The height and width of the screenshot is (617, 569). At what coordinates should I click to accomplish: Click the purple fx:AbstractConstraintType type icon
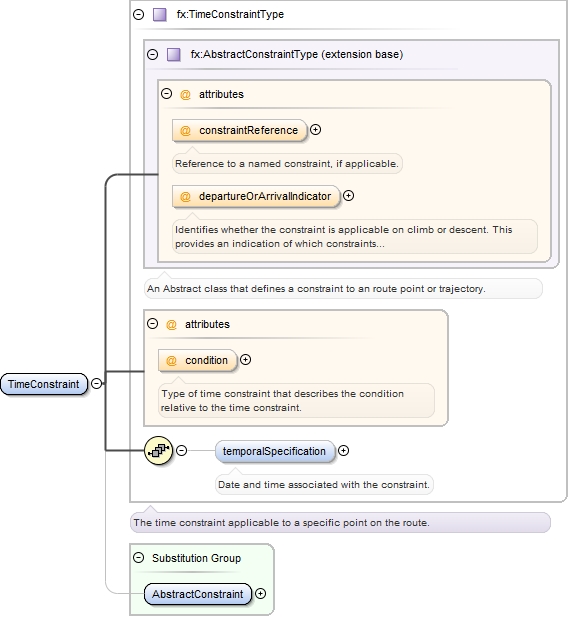coord(174,54)
